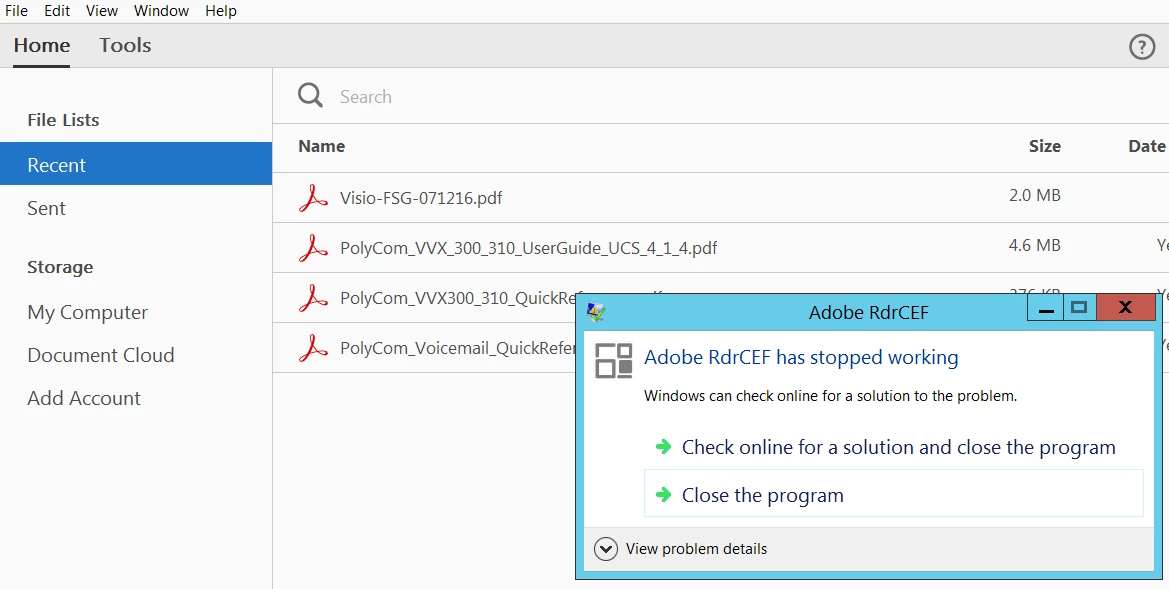Click the help question mark icon

[x=1141, y=47]
